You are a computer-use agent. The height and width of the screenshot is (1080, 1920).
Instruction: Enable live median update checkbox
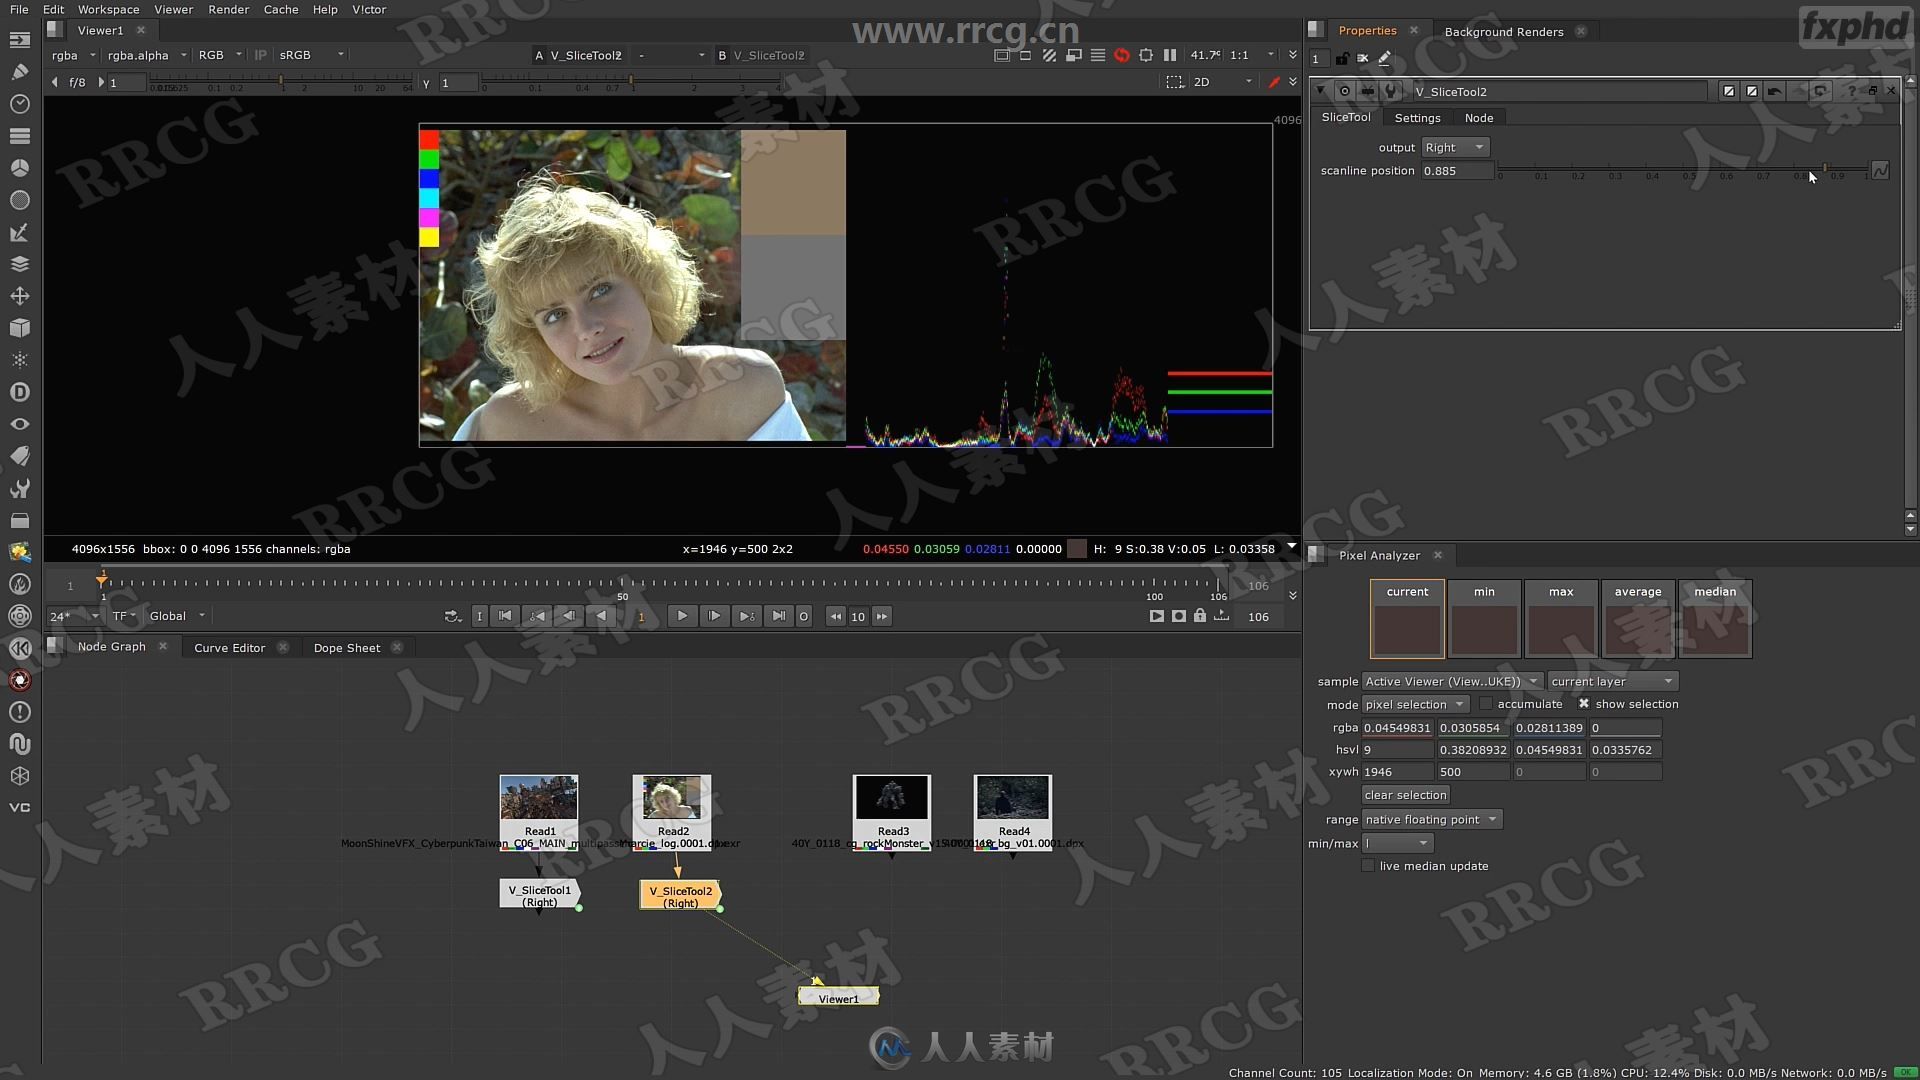pyautogui.click(x=1369, y=866)
